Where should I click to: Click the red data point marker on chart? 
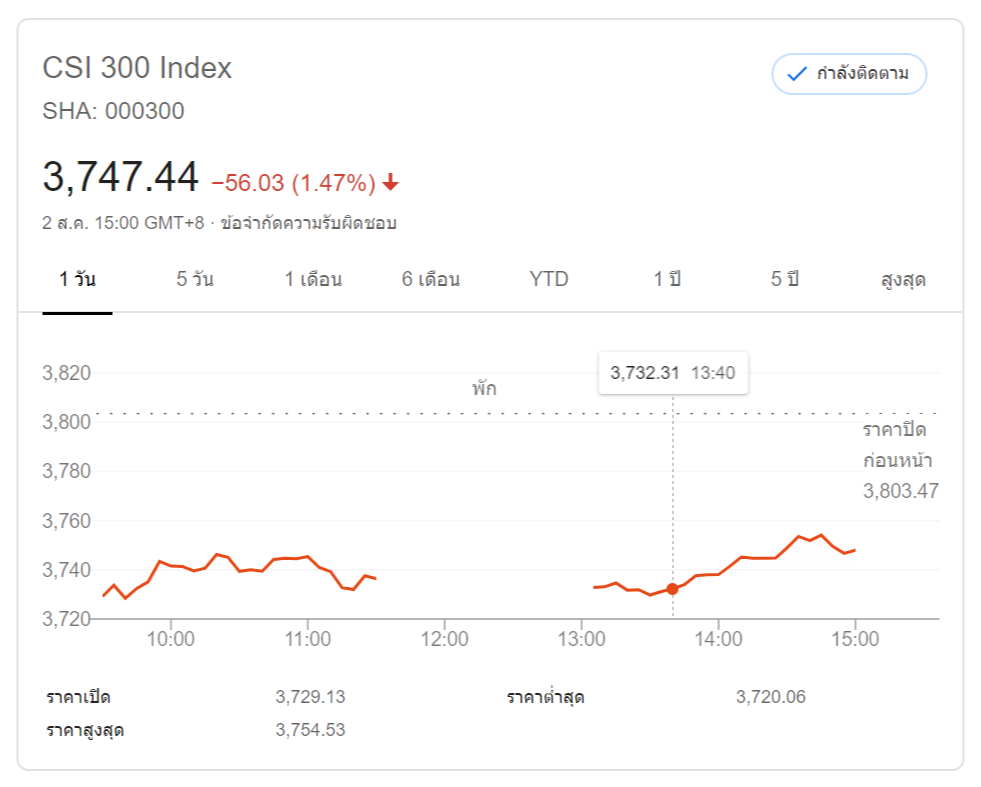pos(672,589)
